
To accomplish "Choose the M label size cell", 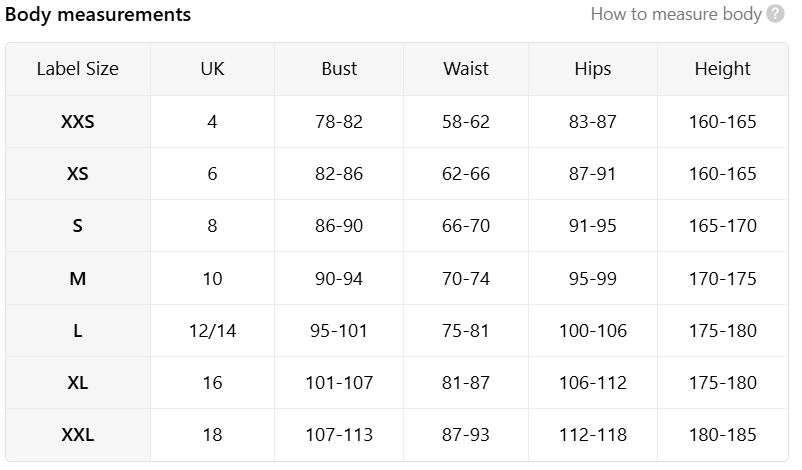I will coord(78,278).
